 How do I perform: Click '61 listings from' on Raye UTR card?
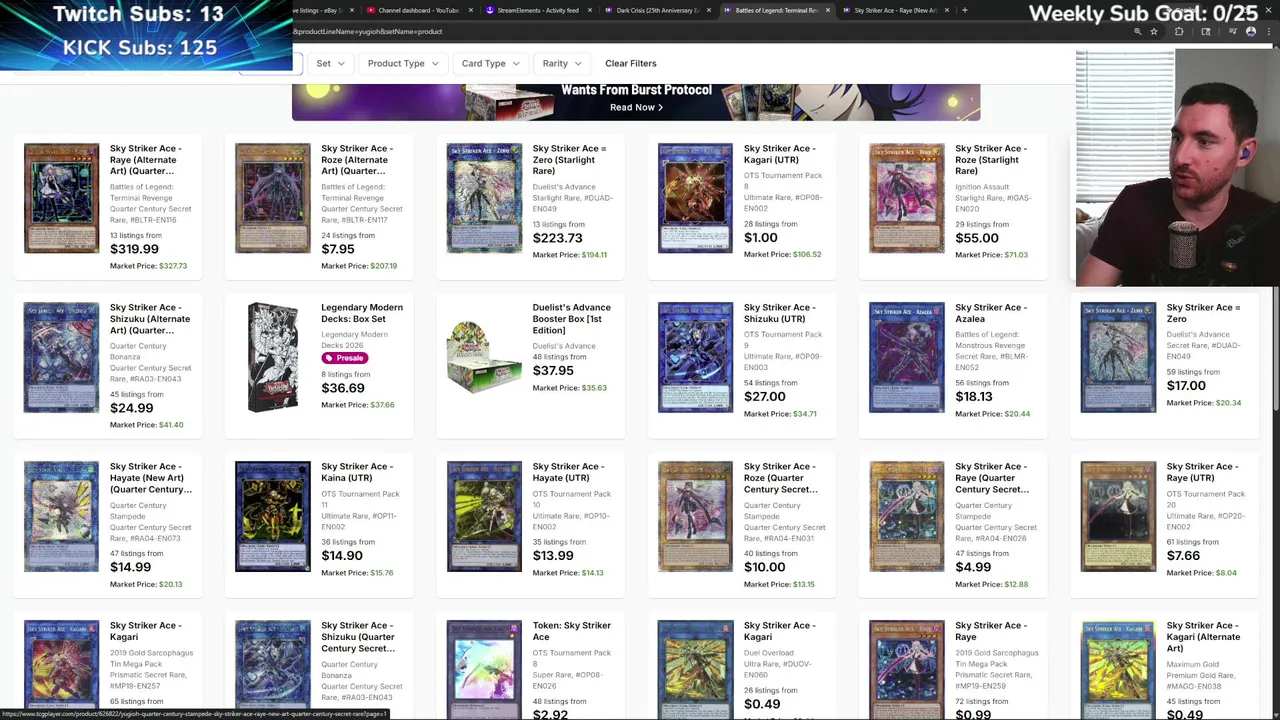click(1192, 542)
